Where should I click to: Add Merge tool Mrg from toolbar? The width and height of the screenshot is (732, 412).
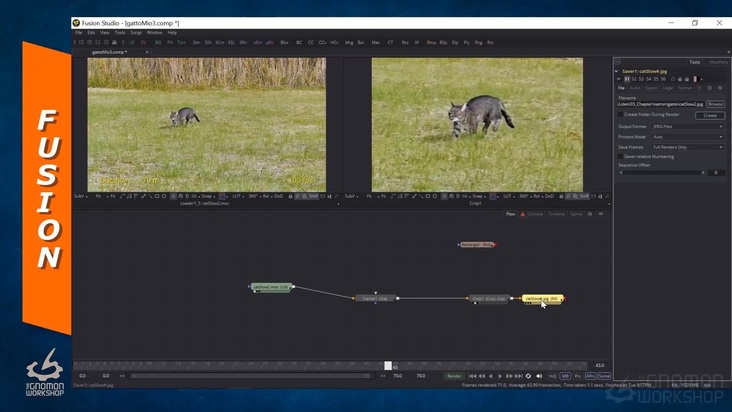349,42
